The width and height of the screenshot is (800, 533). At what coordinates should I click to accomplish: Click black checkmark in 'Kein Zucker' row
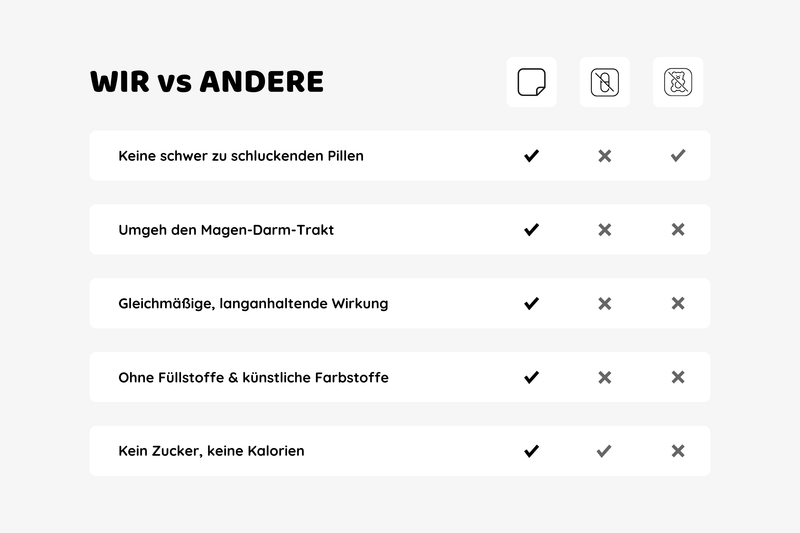pos(531,451)
